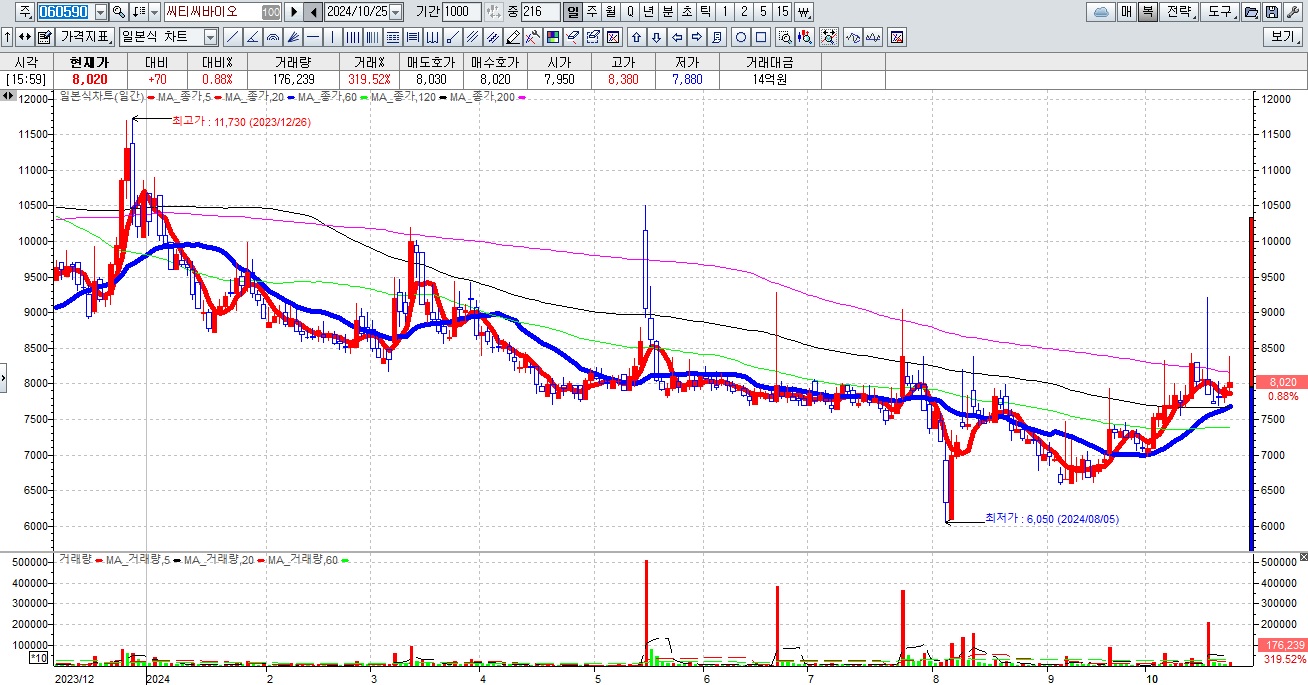Click the zoom magnifier chart icon

[785, 37]
